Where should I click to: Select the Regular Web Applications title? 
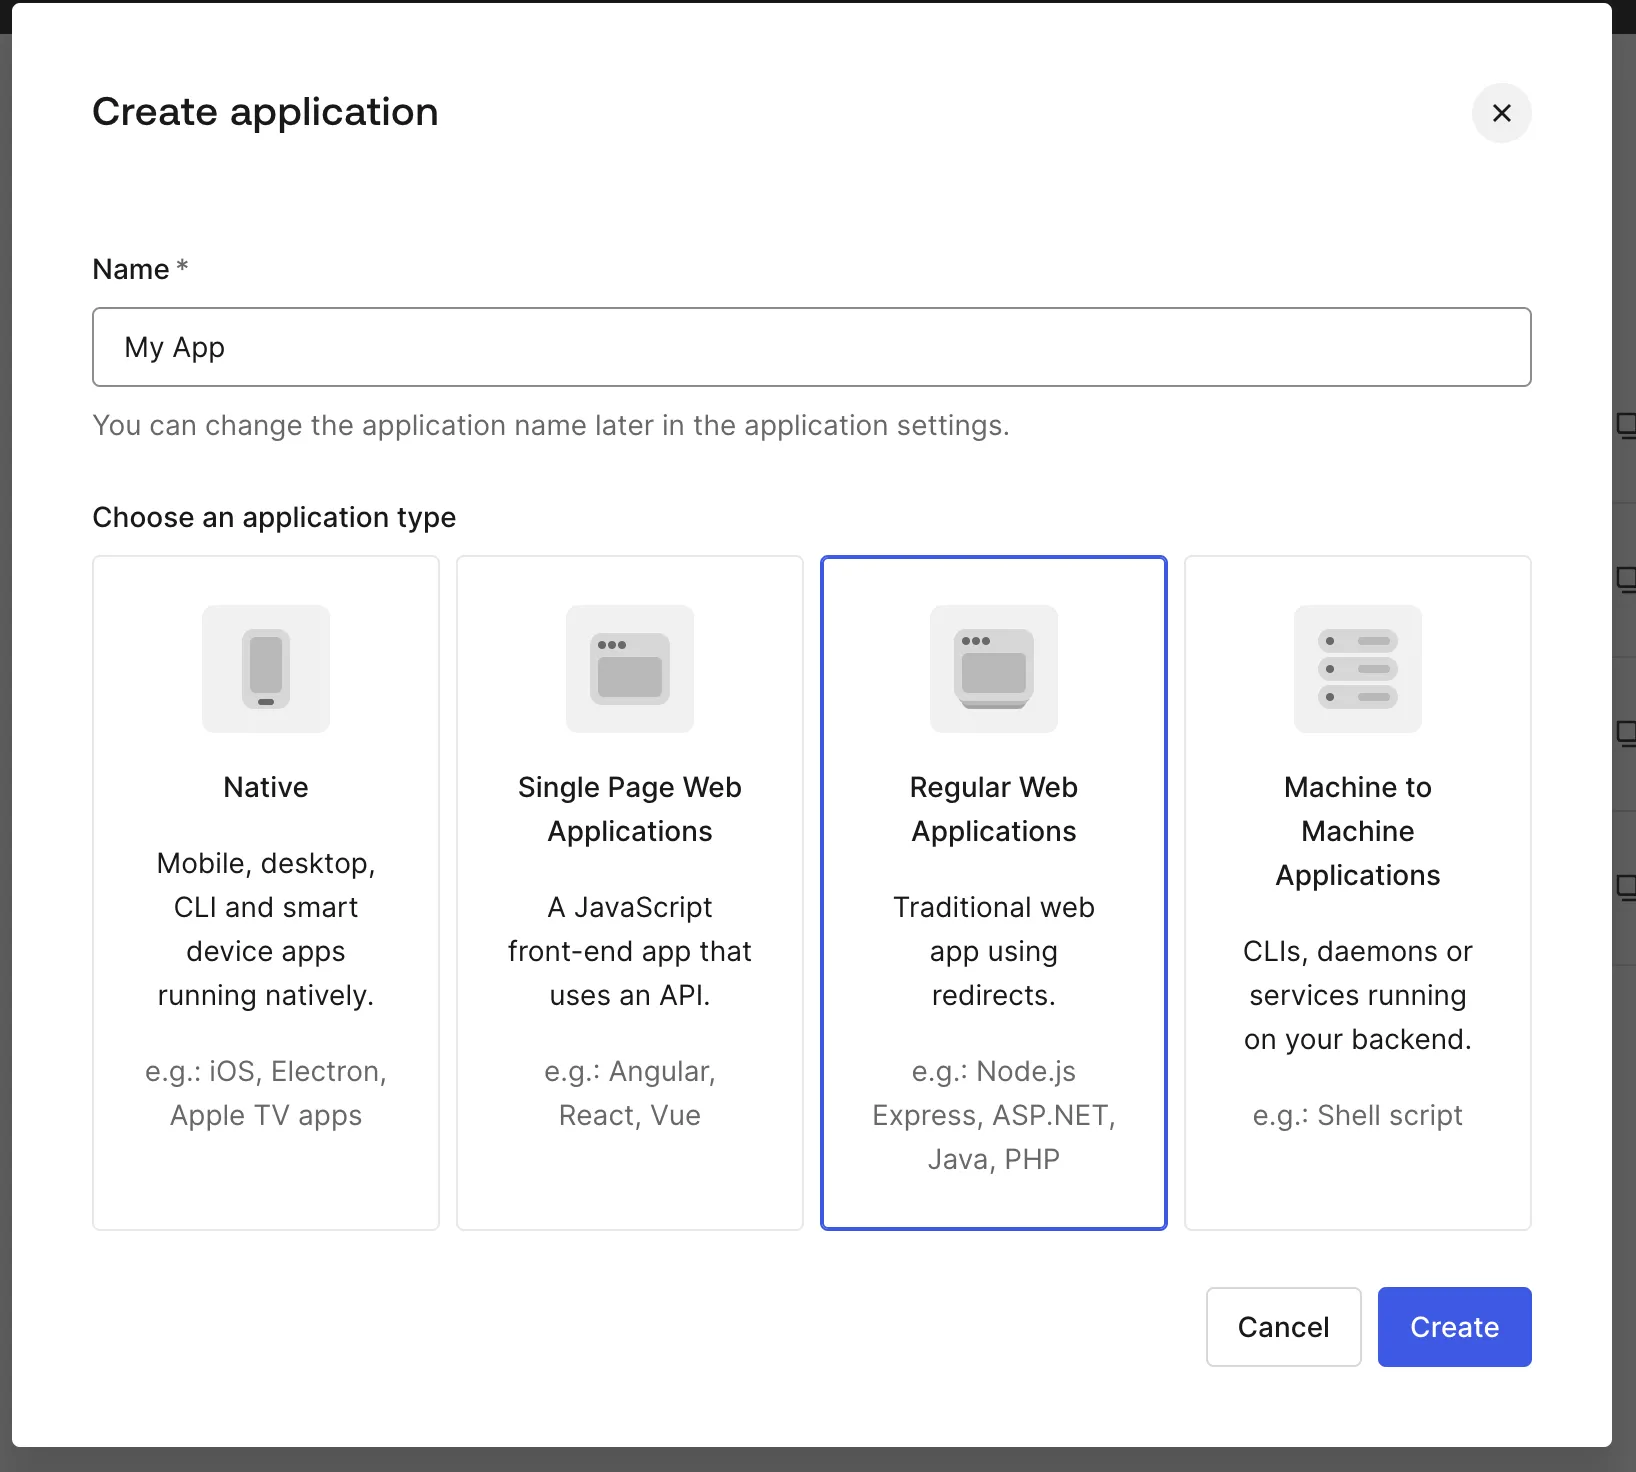coord(993,809)
